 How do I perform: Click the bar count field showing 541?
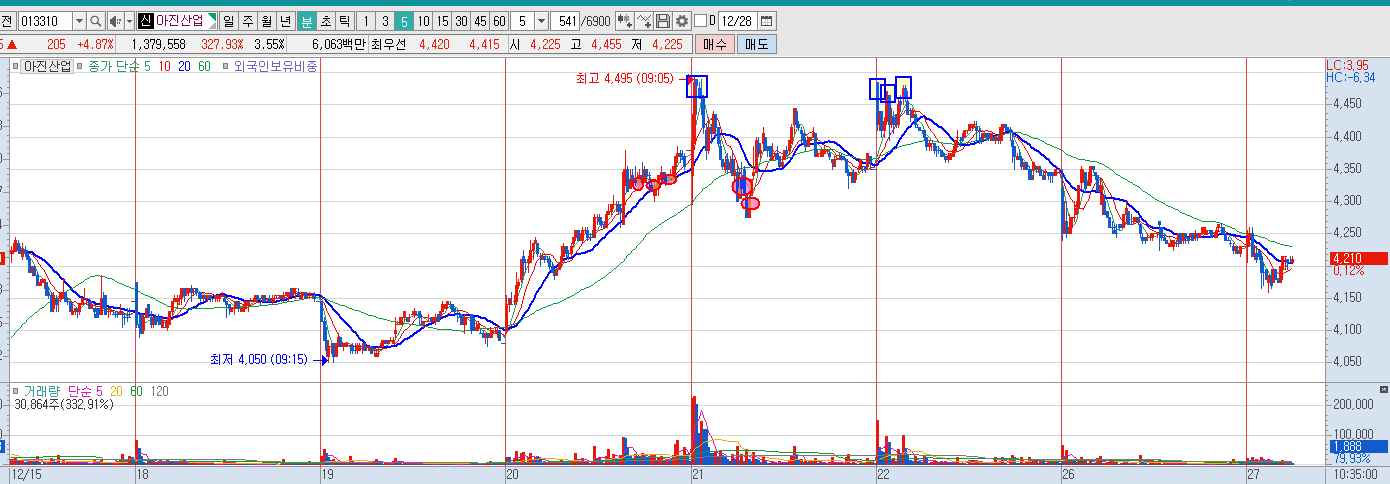pyautogui.click(x=565, y=21)
